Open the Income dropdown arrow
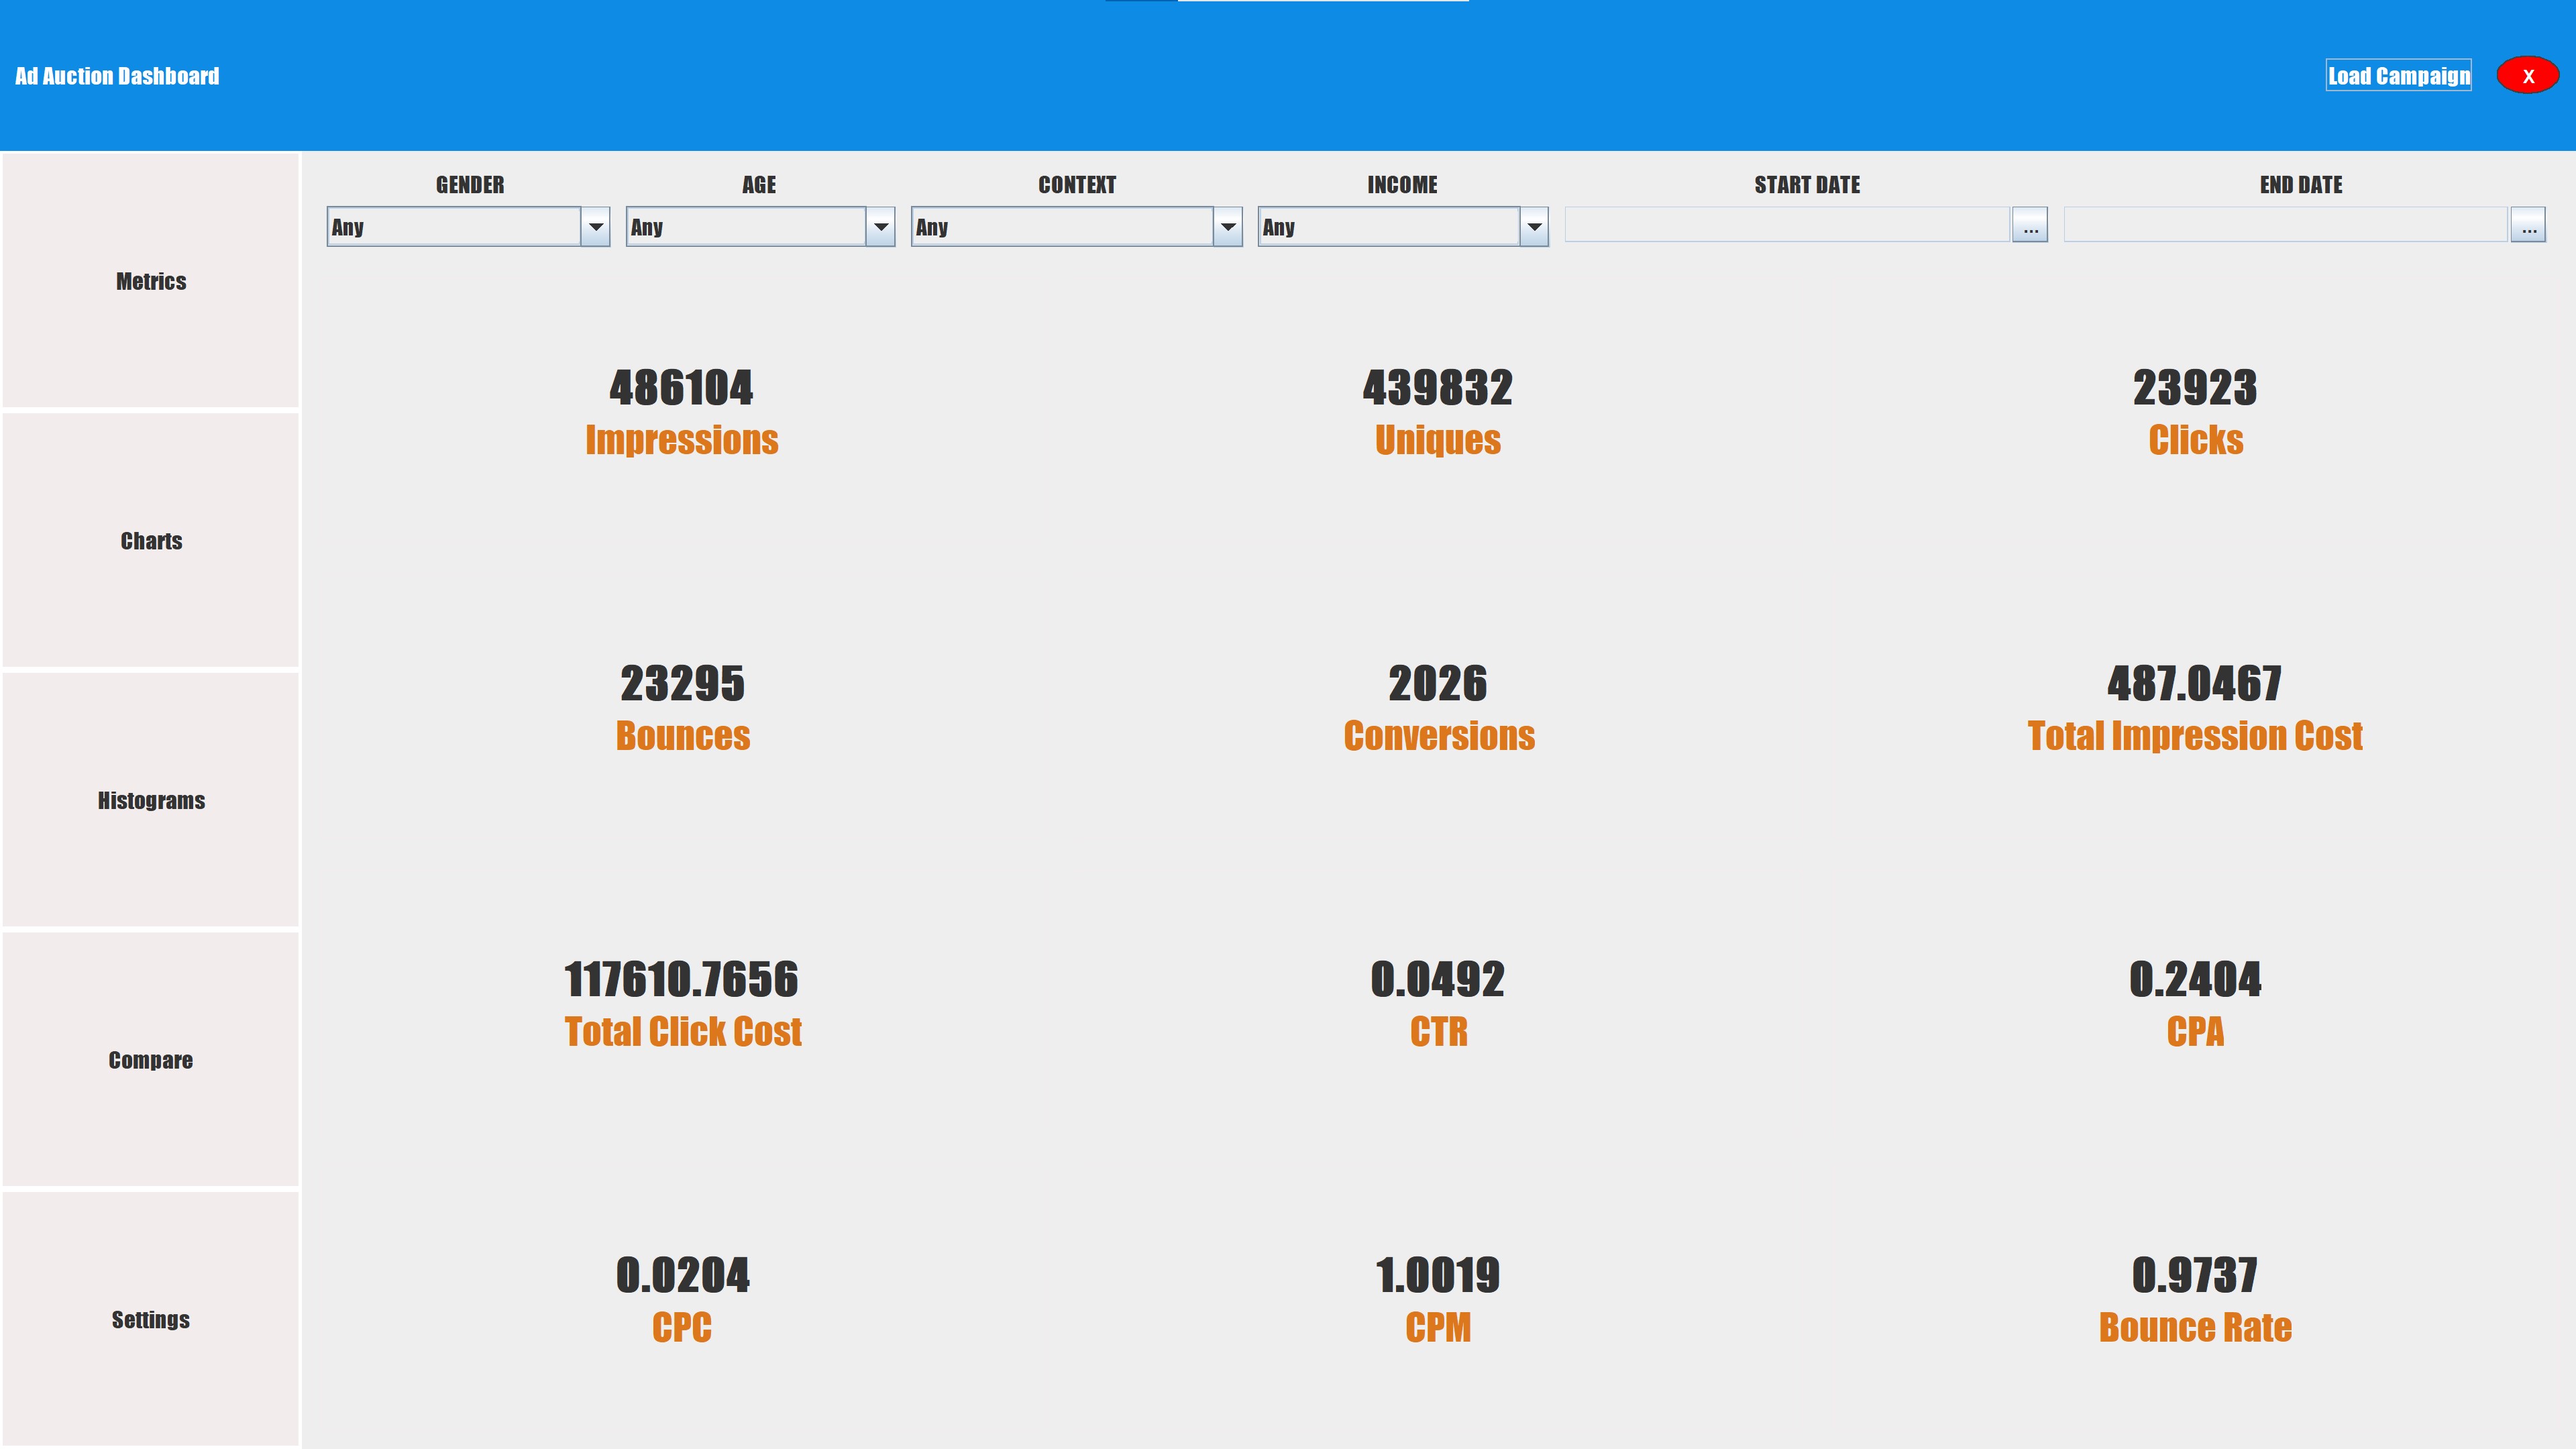 point(1533,227)
